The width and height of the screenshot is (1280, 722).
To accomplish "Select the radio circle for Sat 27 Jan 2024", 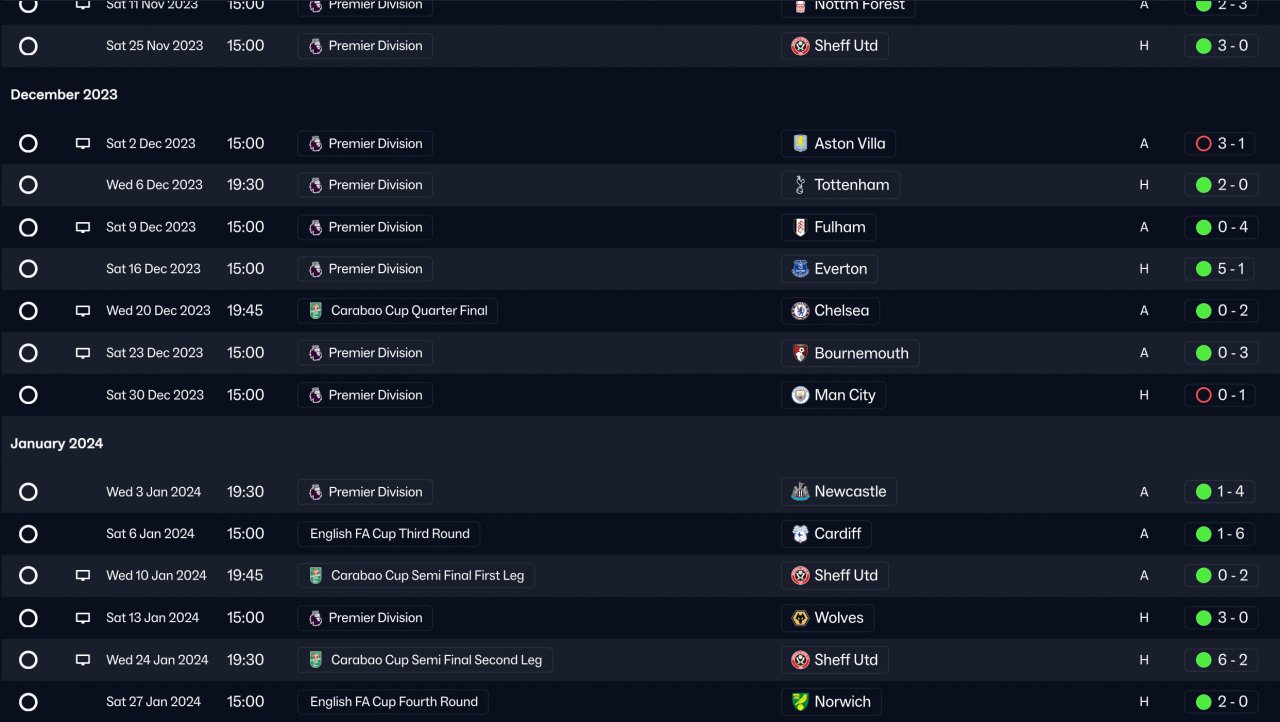I will click(x=28, y=702).
